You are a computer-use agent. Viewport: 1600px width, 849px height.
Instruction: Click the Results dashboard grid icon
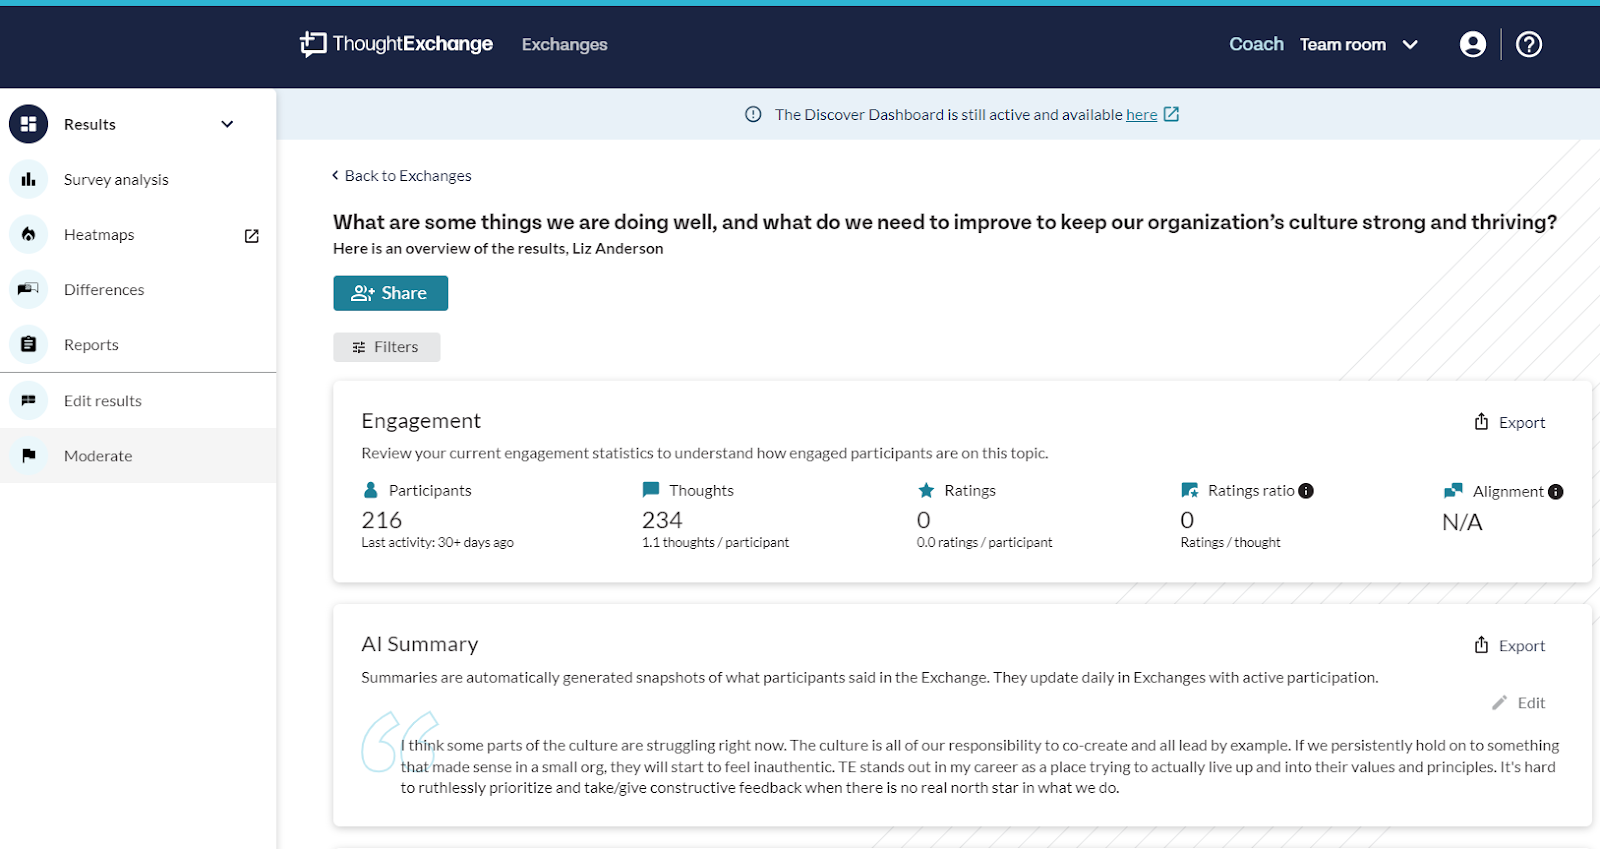click(x=28, y=124)
